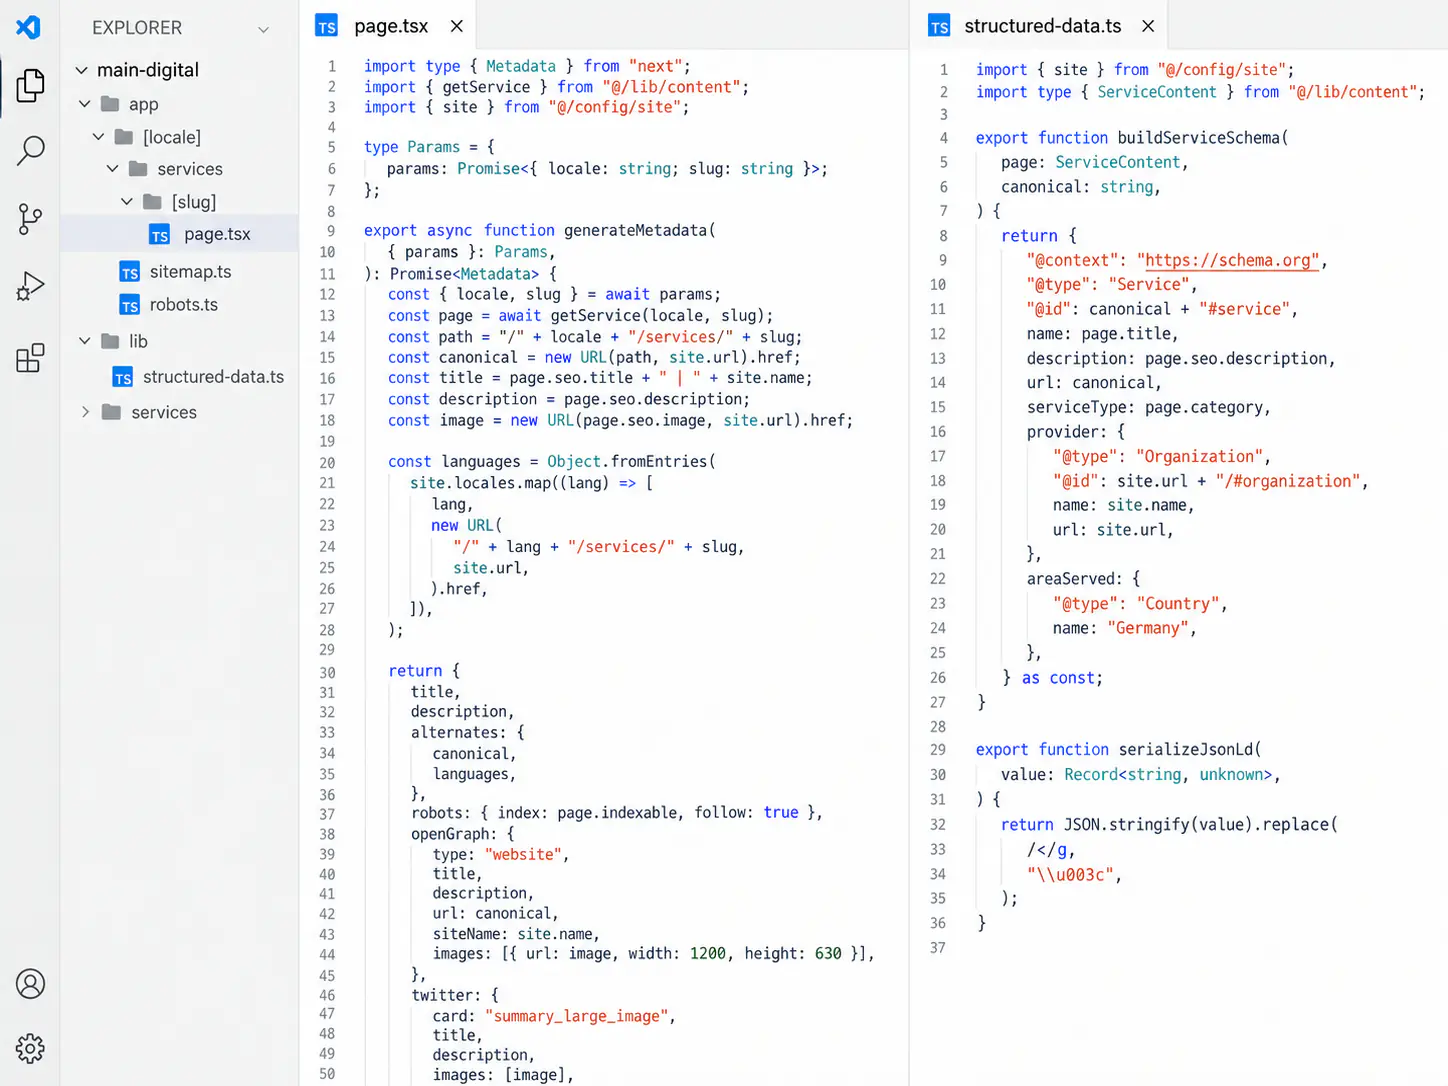Click the 1200 width value
The height and width of the screenshot is (1086, 1448).
708,954
